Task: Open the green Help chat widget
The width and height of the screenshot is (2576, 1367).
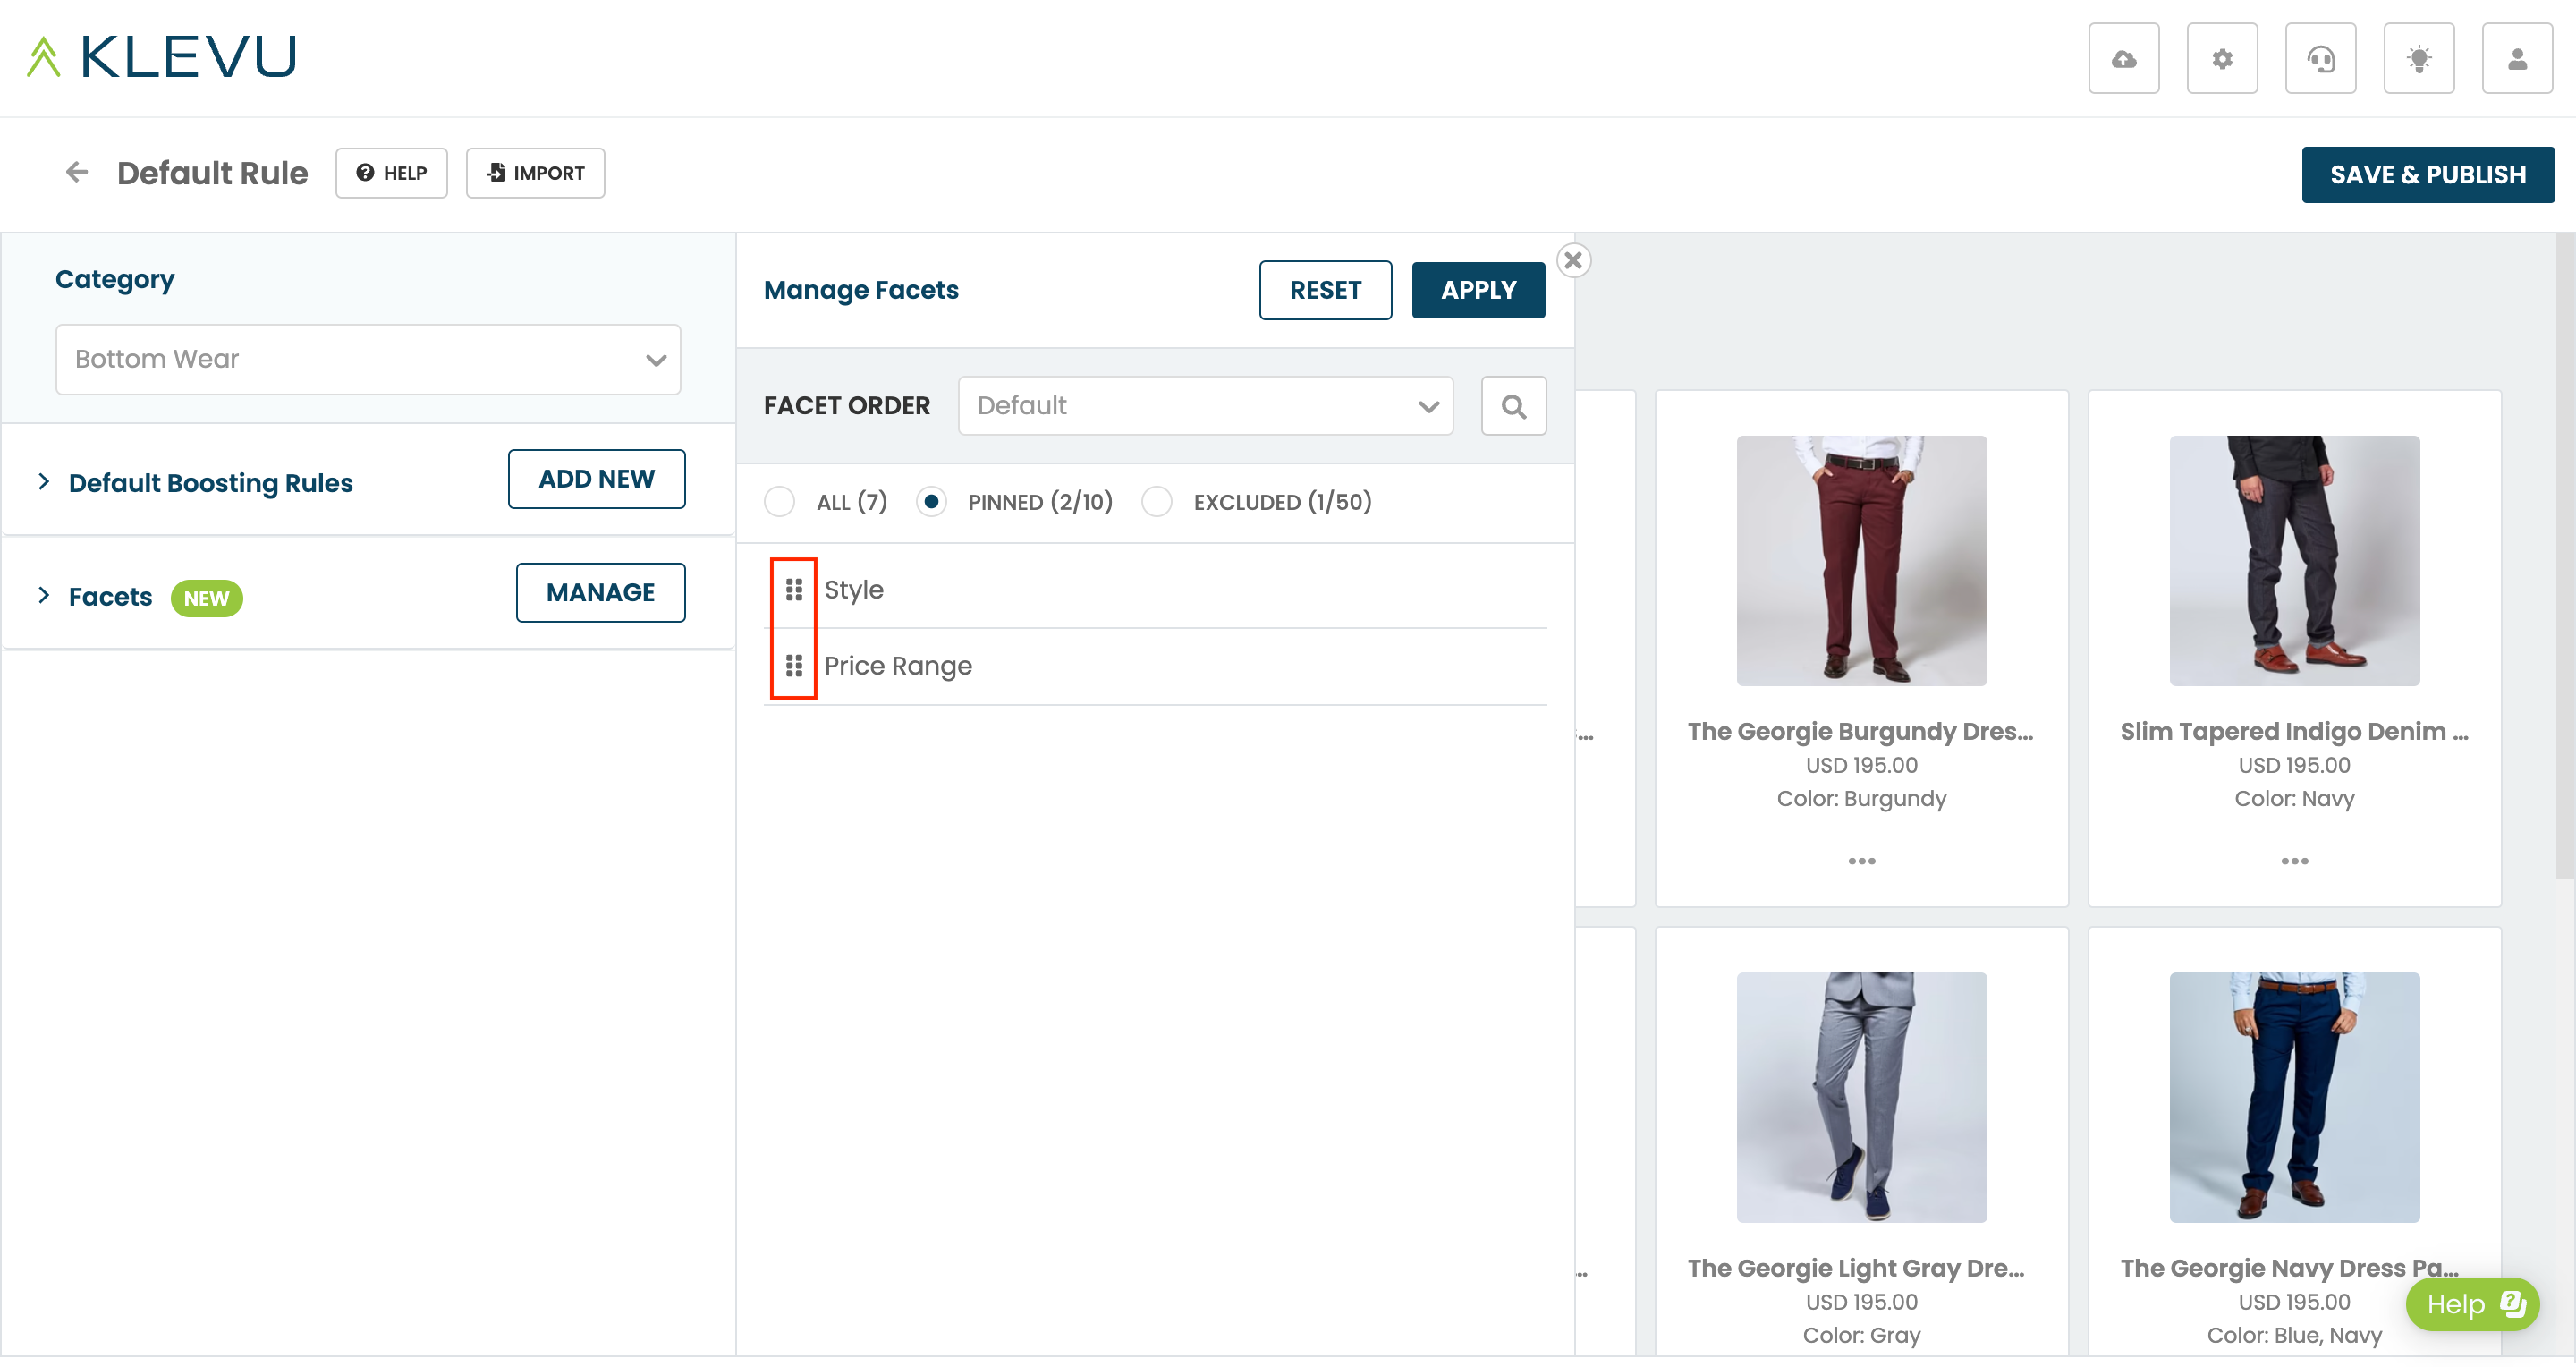Action: [x=2472, y=1304]
